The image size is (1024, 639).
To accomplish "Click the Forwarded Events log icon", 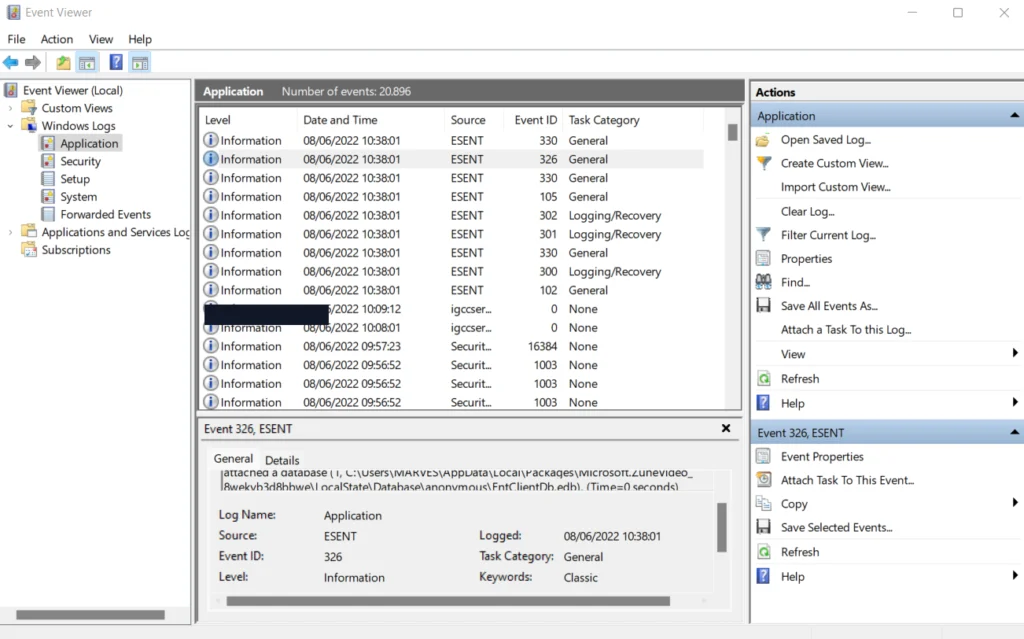I will pyautogui.click(x=48, y=214).
